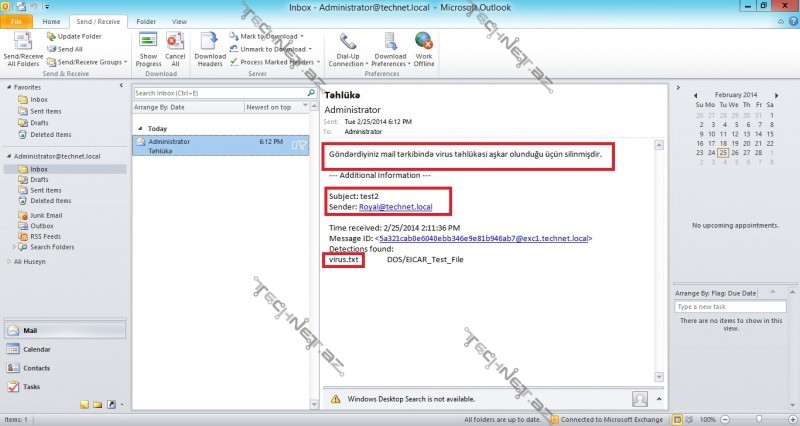Viewport: 800px width, 426px height.
Task: Switch to the Folder ribbon tab
Action: 146,21
